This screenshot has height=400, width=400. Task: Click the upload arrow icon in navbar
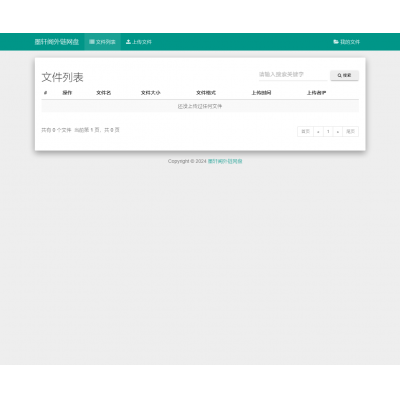click(128, 42)
